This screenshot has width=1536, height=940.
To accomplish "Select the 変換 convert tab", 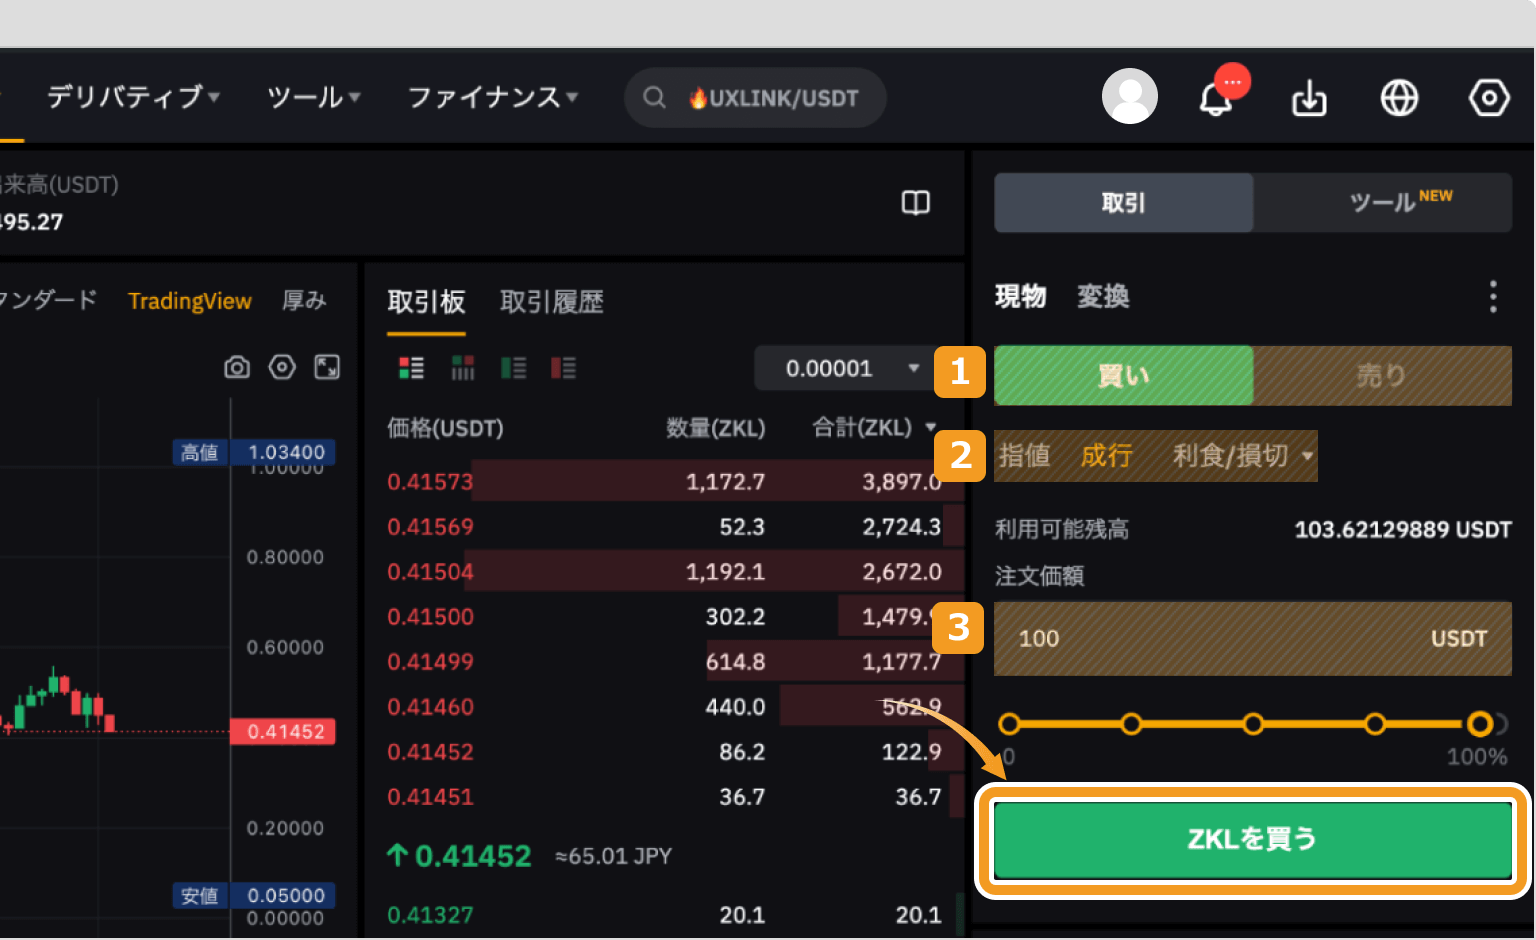I will [1103, 297].
